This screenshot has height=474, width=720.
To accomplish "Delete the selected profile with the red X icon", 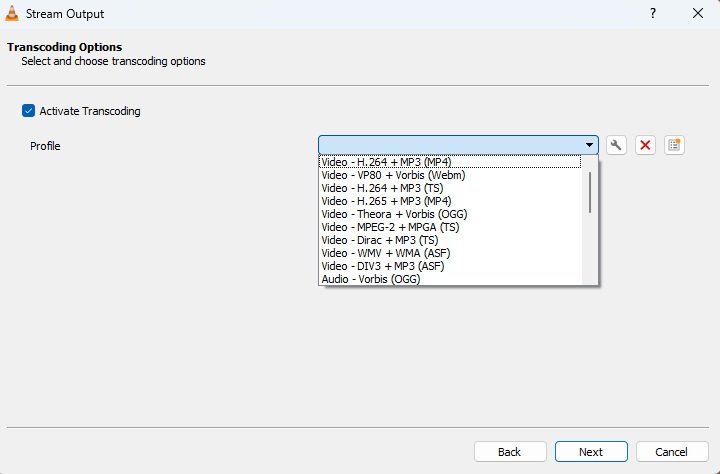I will [x=645, y=145].
